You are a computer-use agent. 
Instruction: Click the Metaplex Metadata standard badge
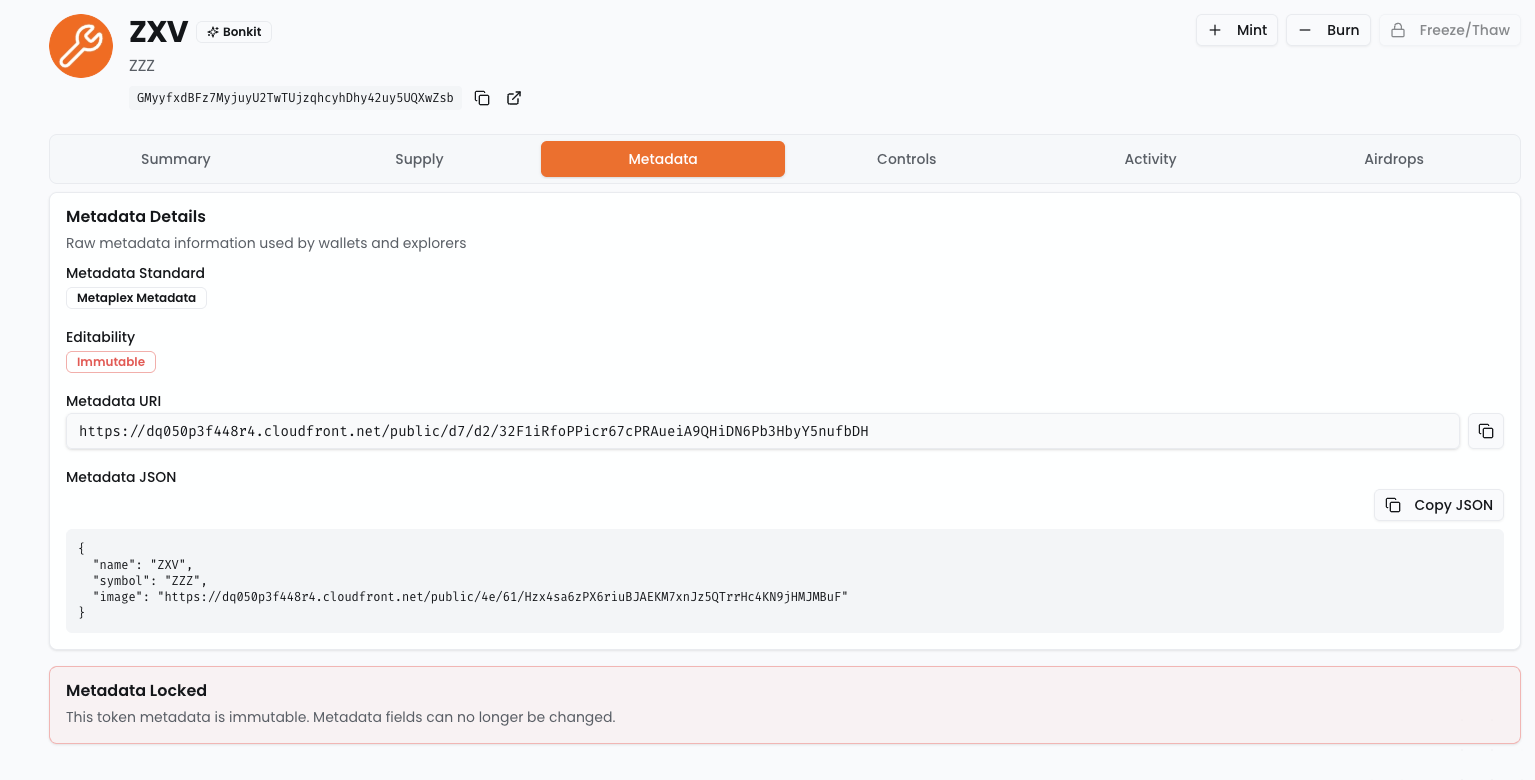[x=136, y=298]
